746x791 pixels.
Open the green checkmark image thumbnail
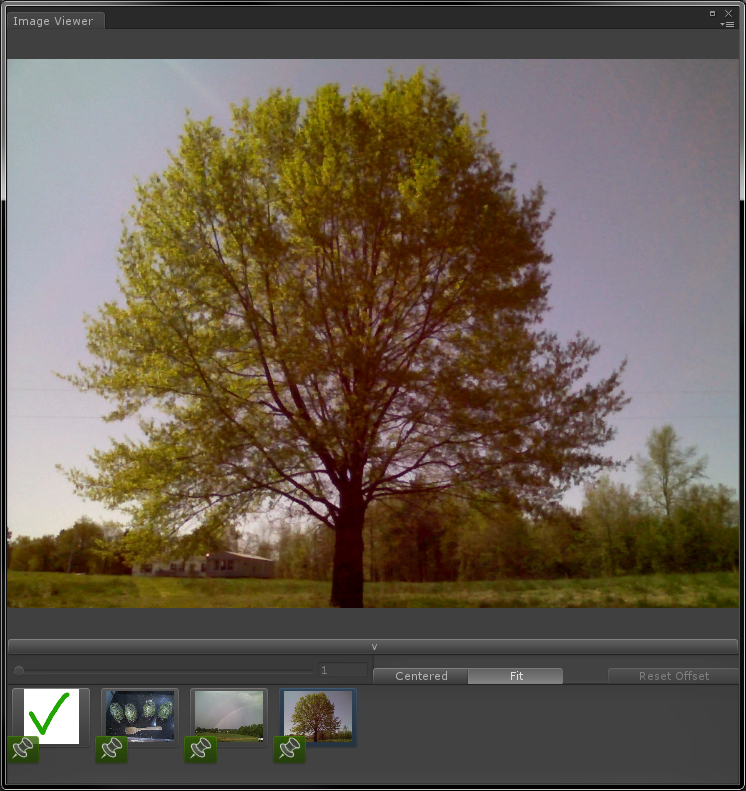tap(52, 714)
